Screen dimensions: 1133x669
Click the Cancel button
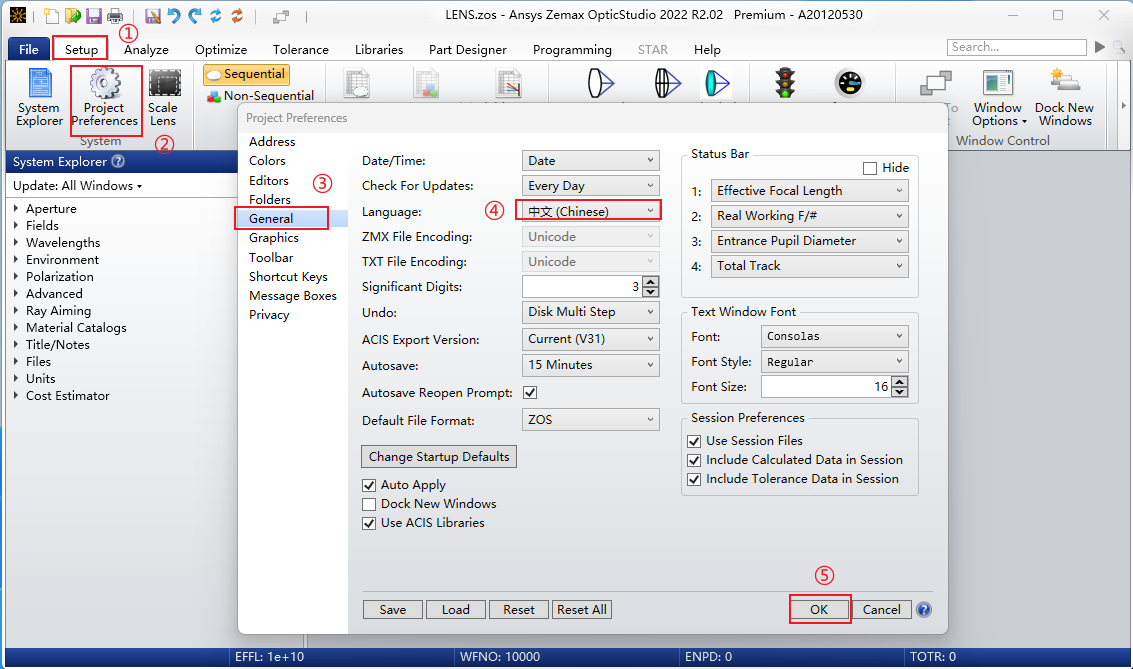[x=882, y=610]
